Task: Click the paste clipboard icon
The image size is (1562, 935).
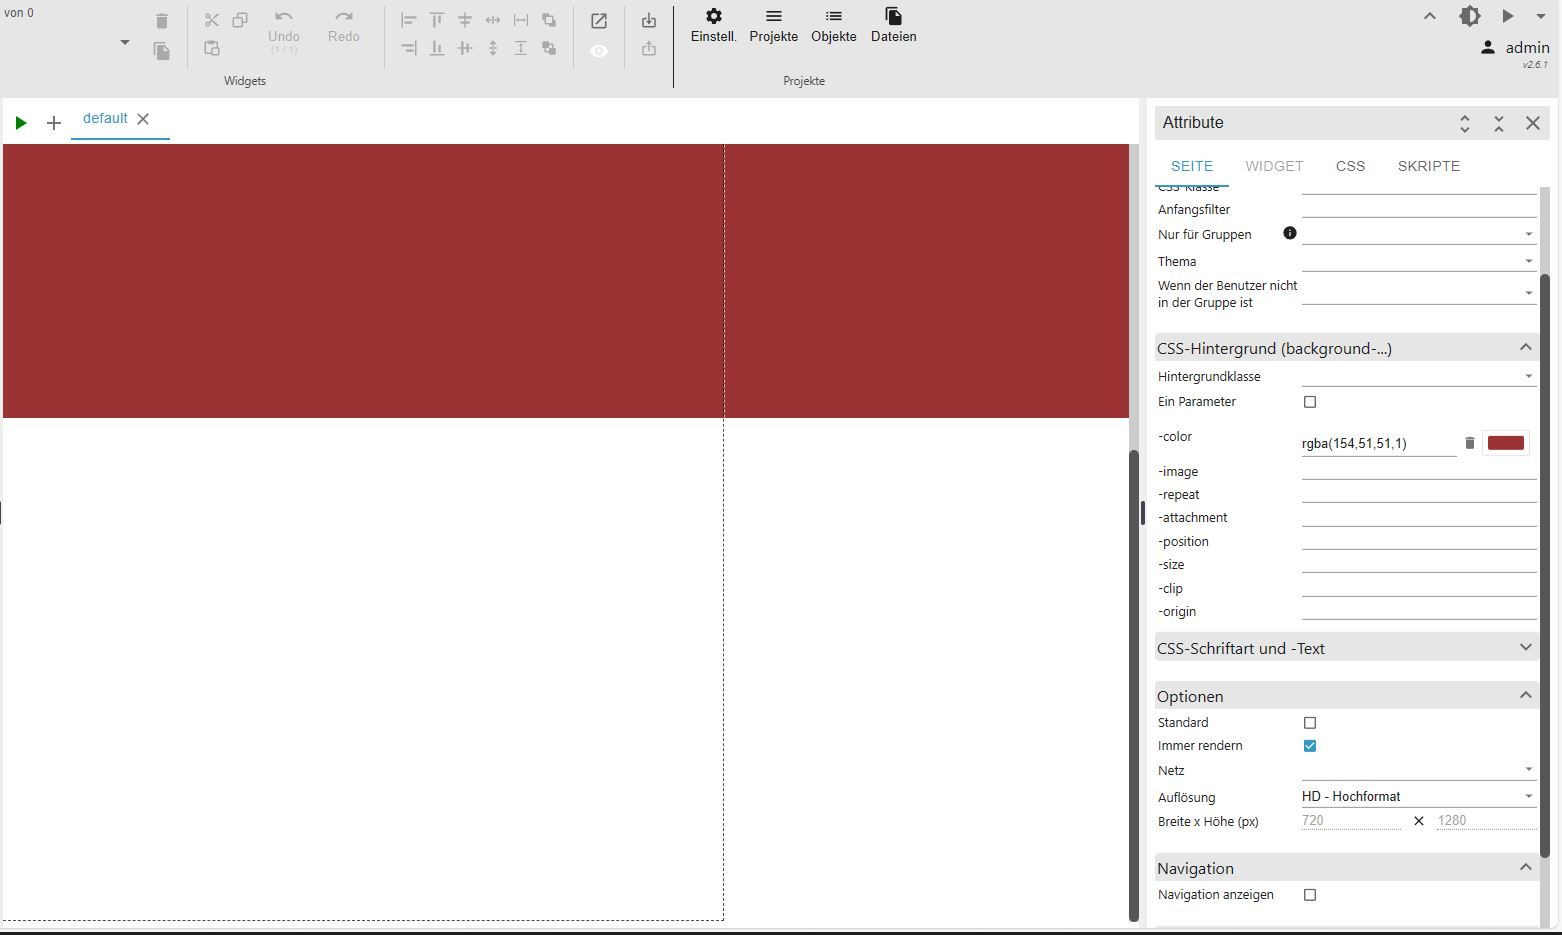Action: click(x=212, y=48)
